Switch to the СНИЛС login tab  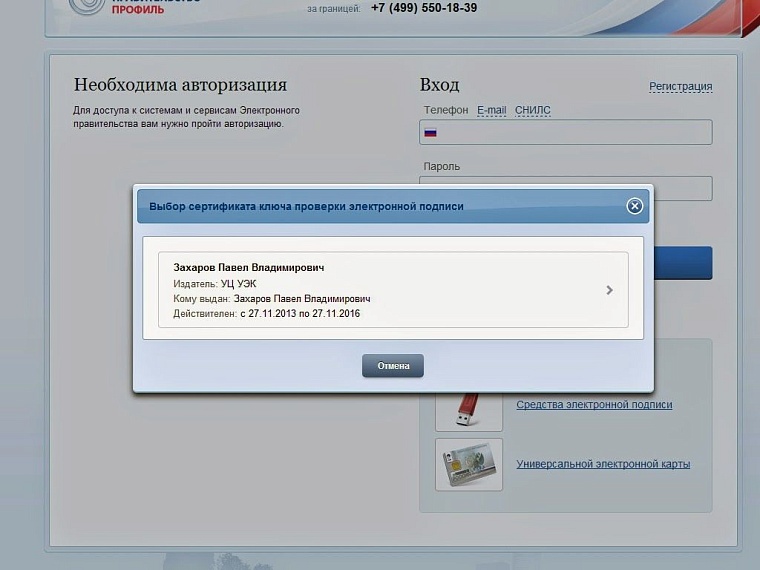tap(532, 110)
